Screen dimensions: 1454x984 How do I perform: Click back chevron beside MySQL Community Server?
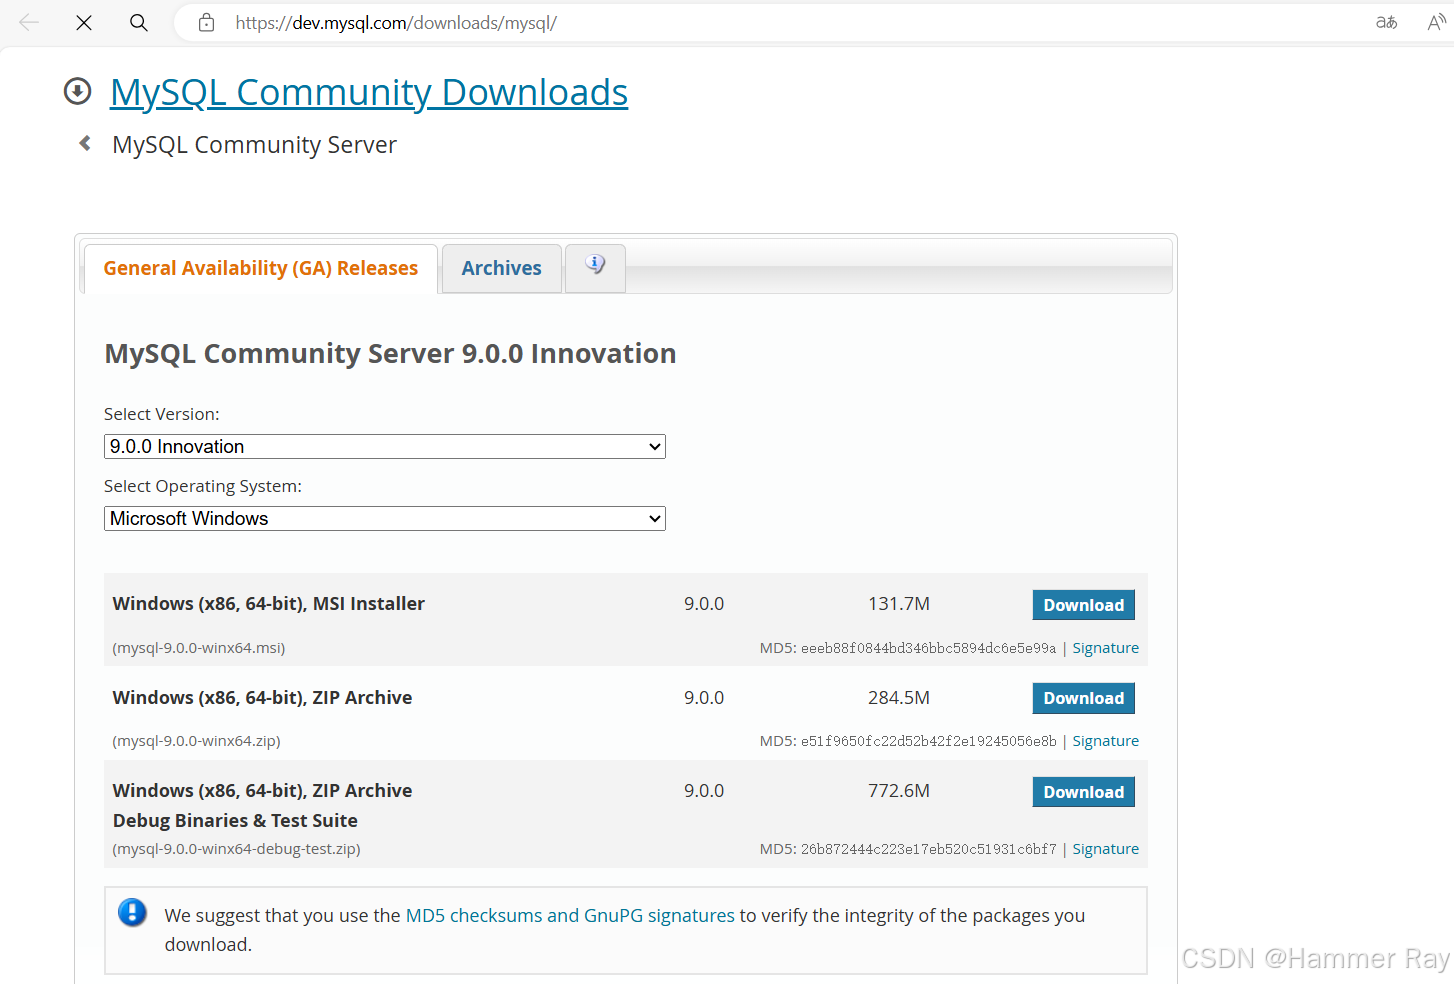85,143
